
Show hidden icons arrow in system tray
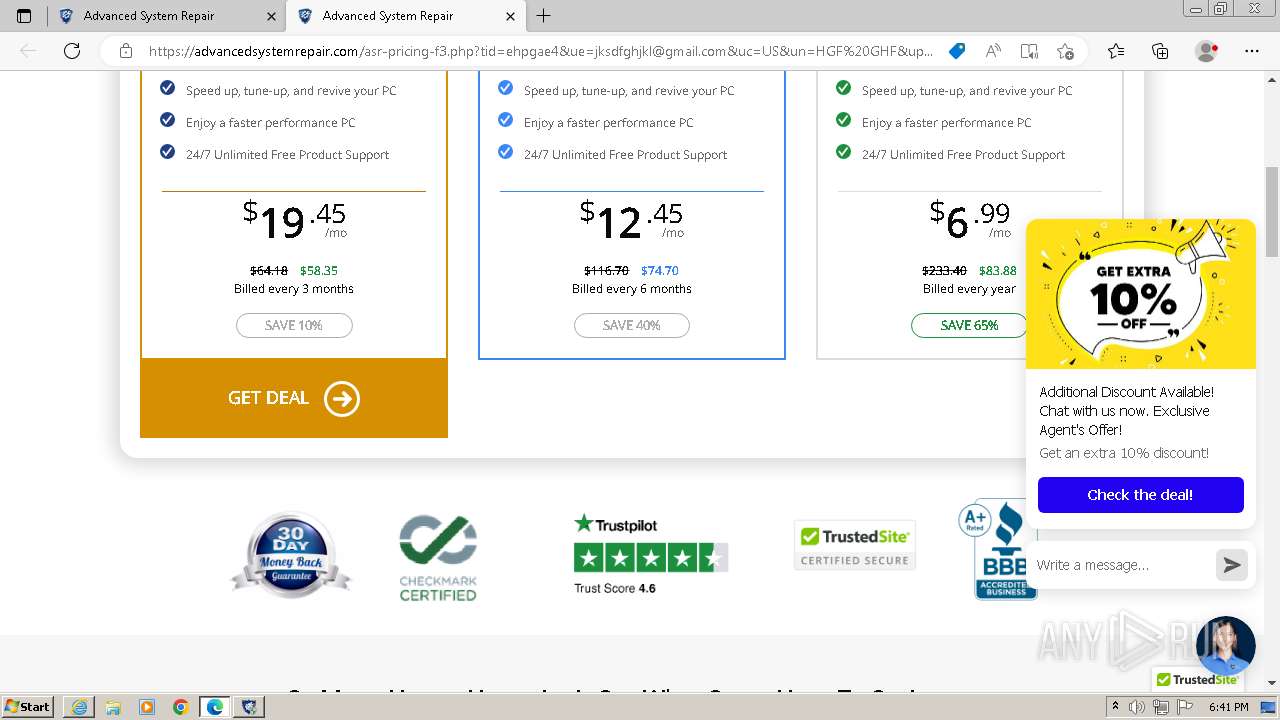(1116, 707)
